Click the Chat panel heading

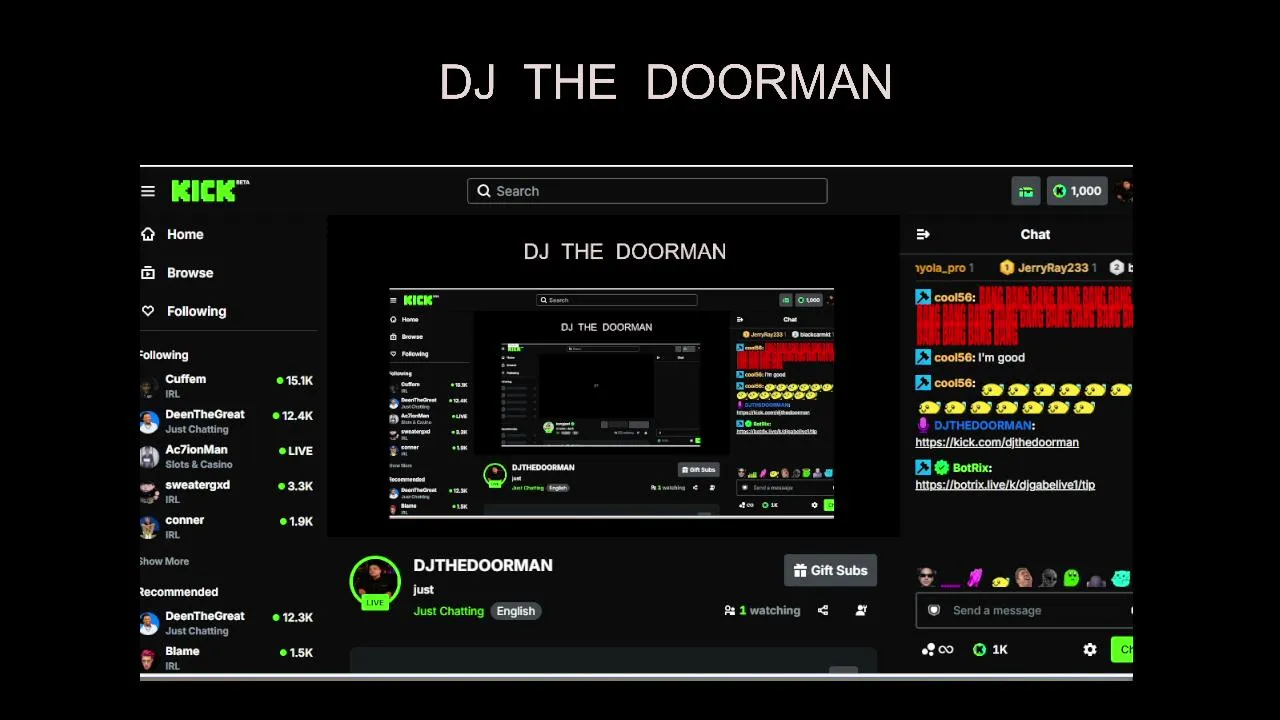click(1035, 234)
